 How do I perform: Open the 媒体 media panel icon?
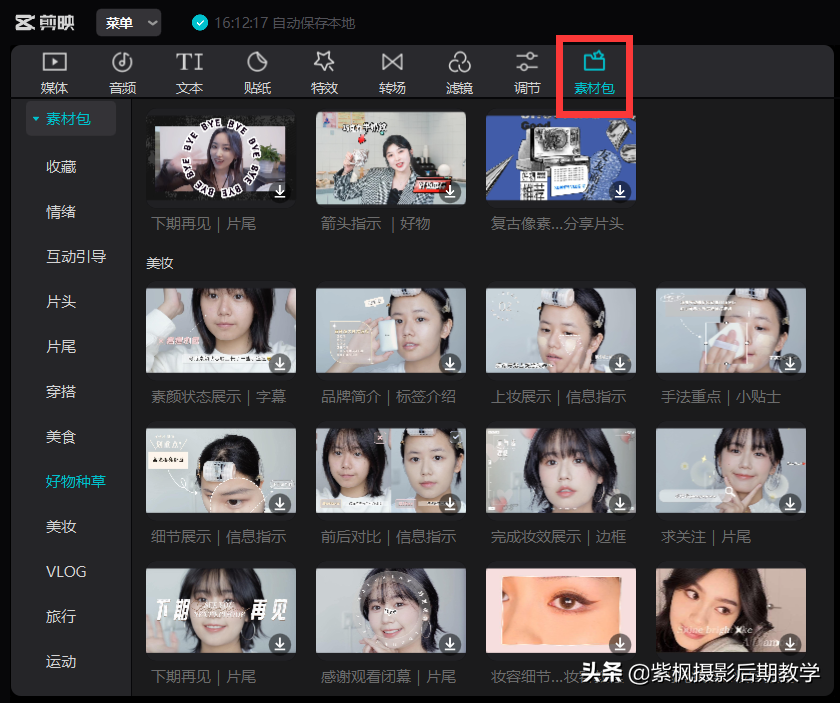pyautogui.click(x=54, y=62)
